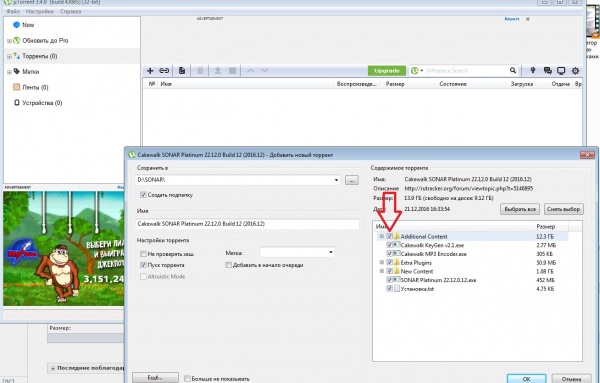Click the Размер column header in the torrent list

point(395,84)
